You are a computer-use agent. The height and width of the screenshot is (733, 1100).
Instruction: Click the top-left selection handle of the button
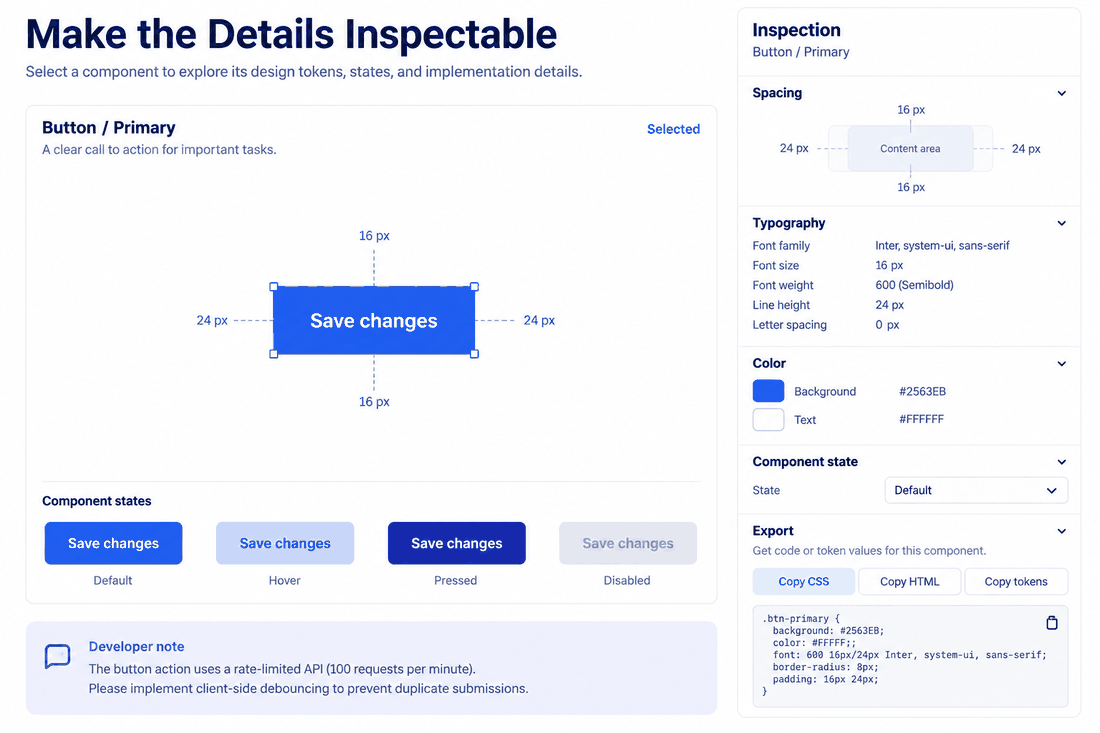point(274,287)
